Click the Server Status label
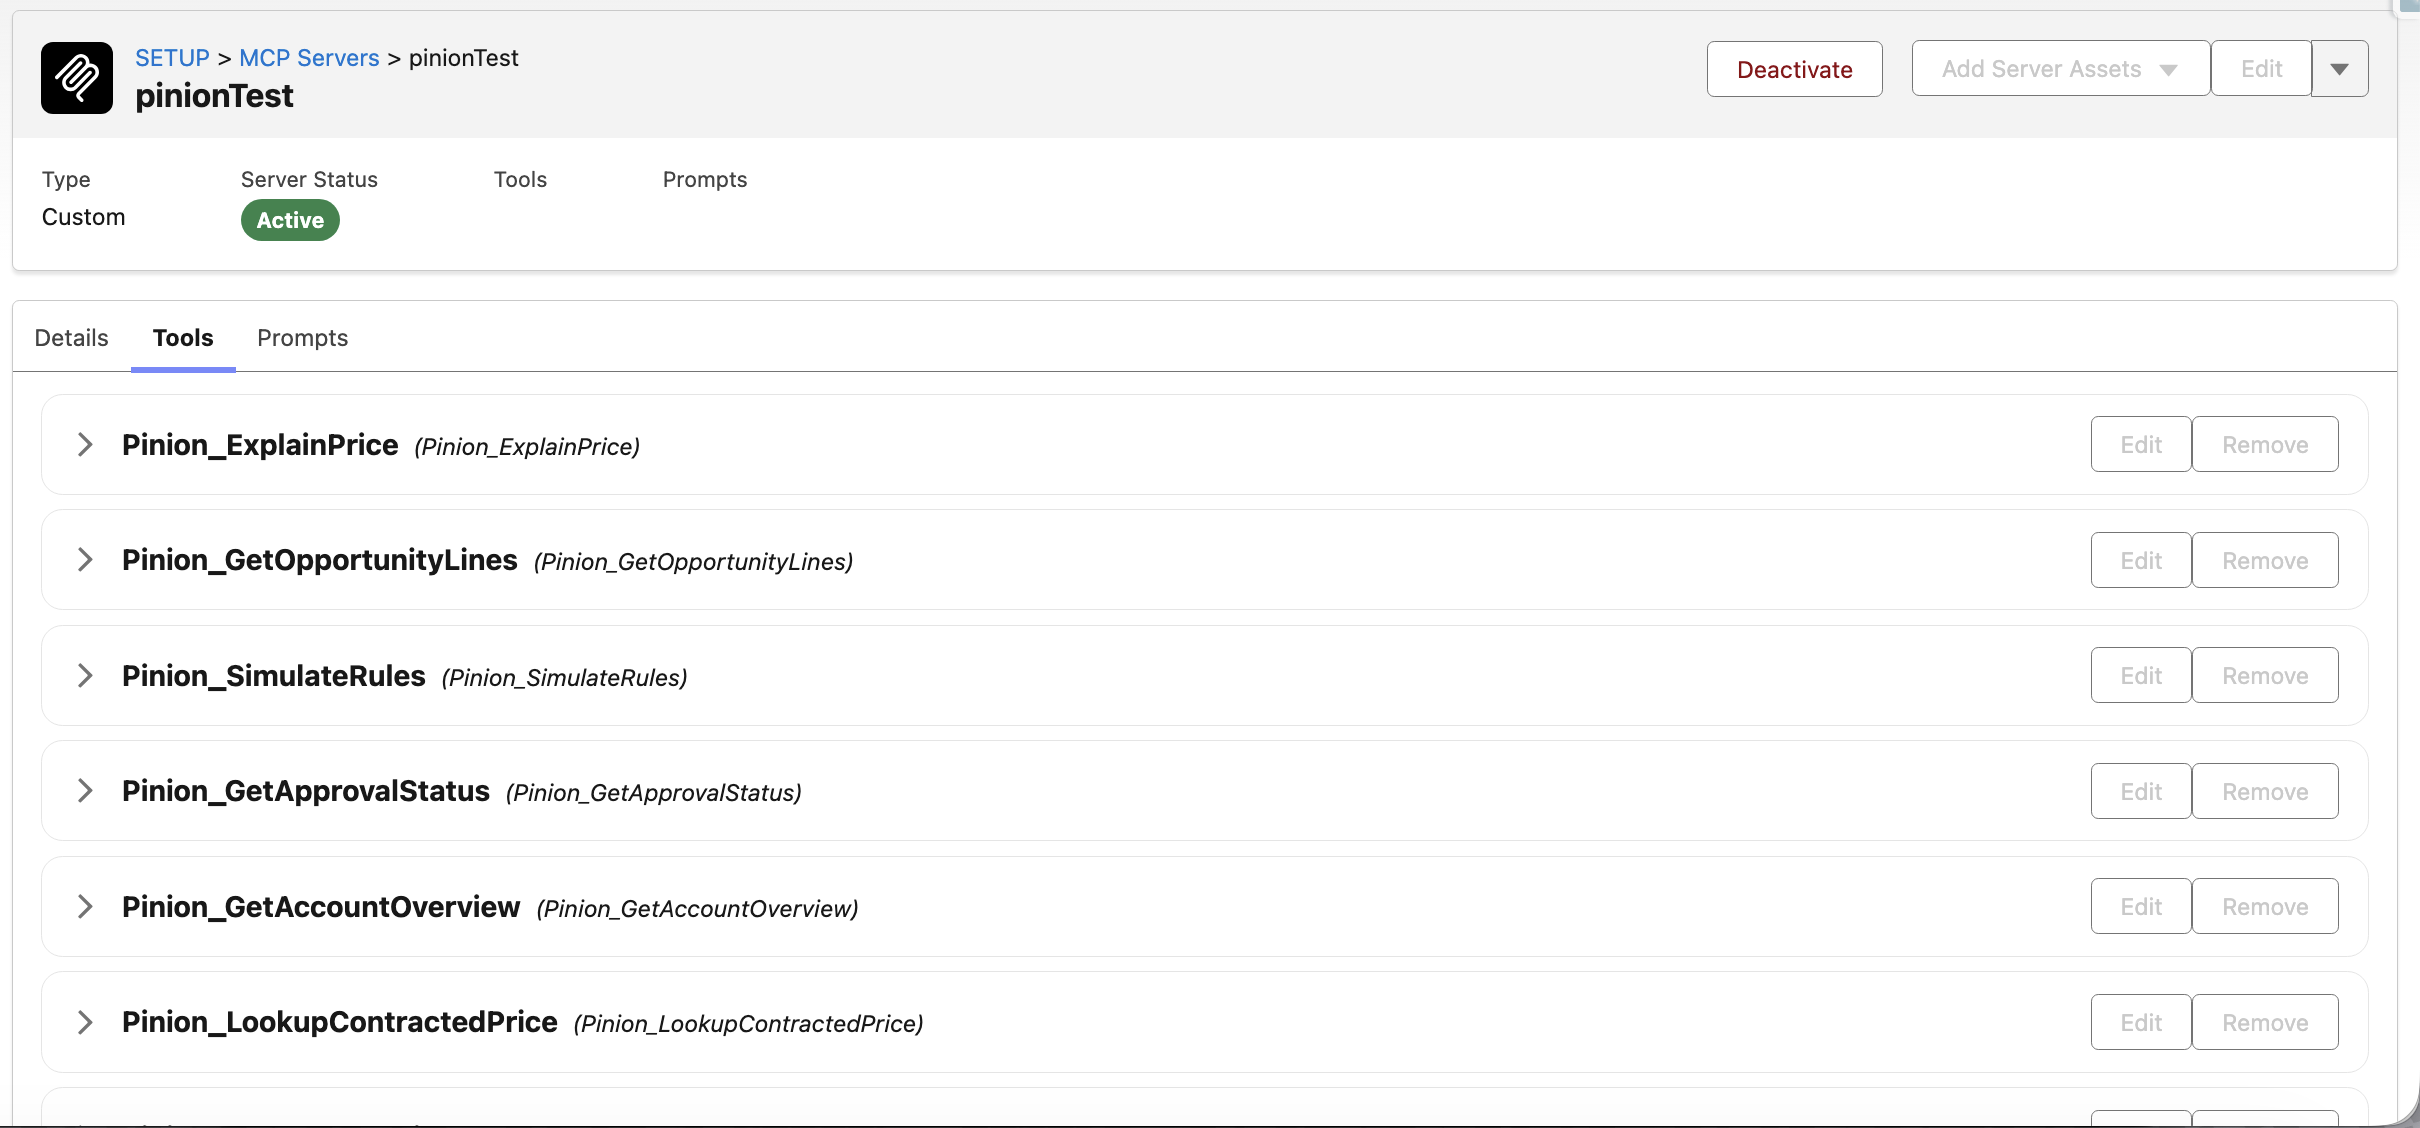The width and height of the screenshot is (2420, 1128). (x=309, y=179)
